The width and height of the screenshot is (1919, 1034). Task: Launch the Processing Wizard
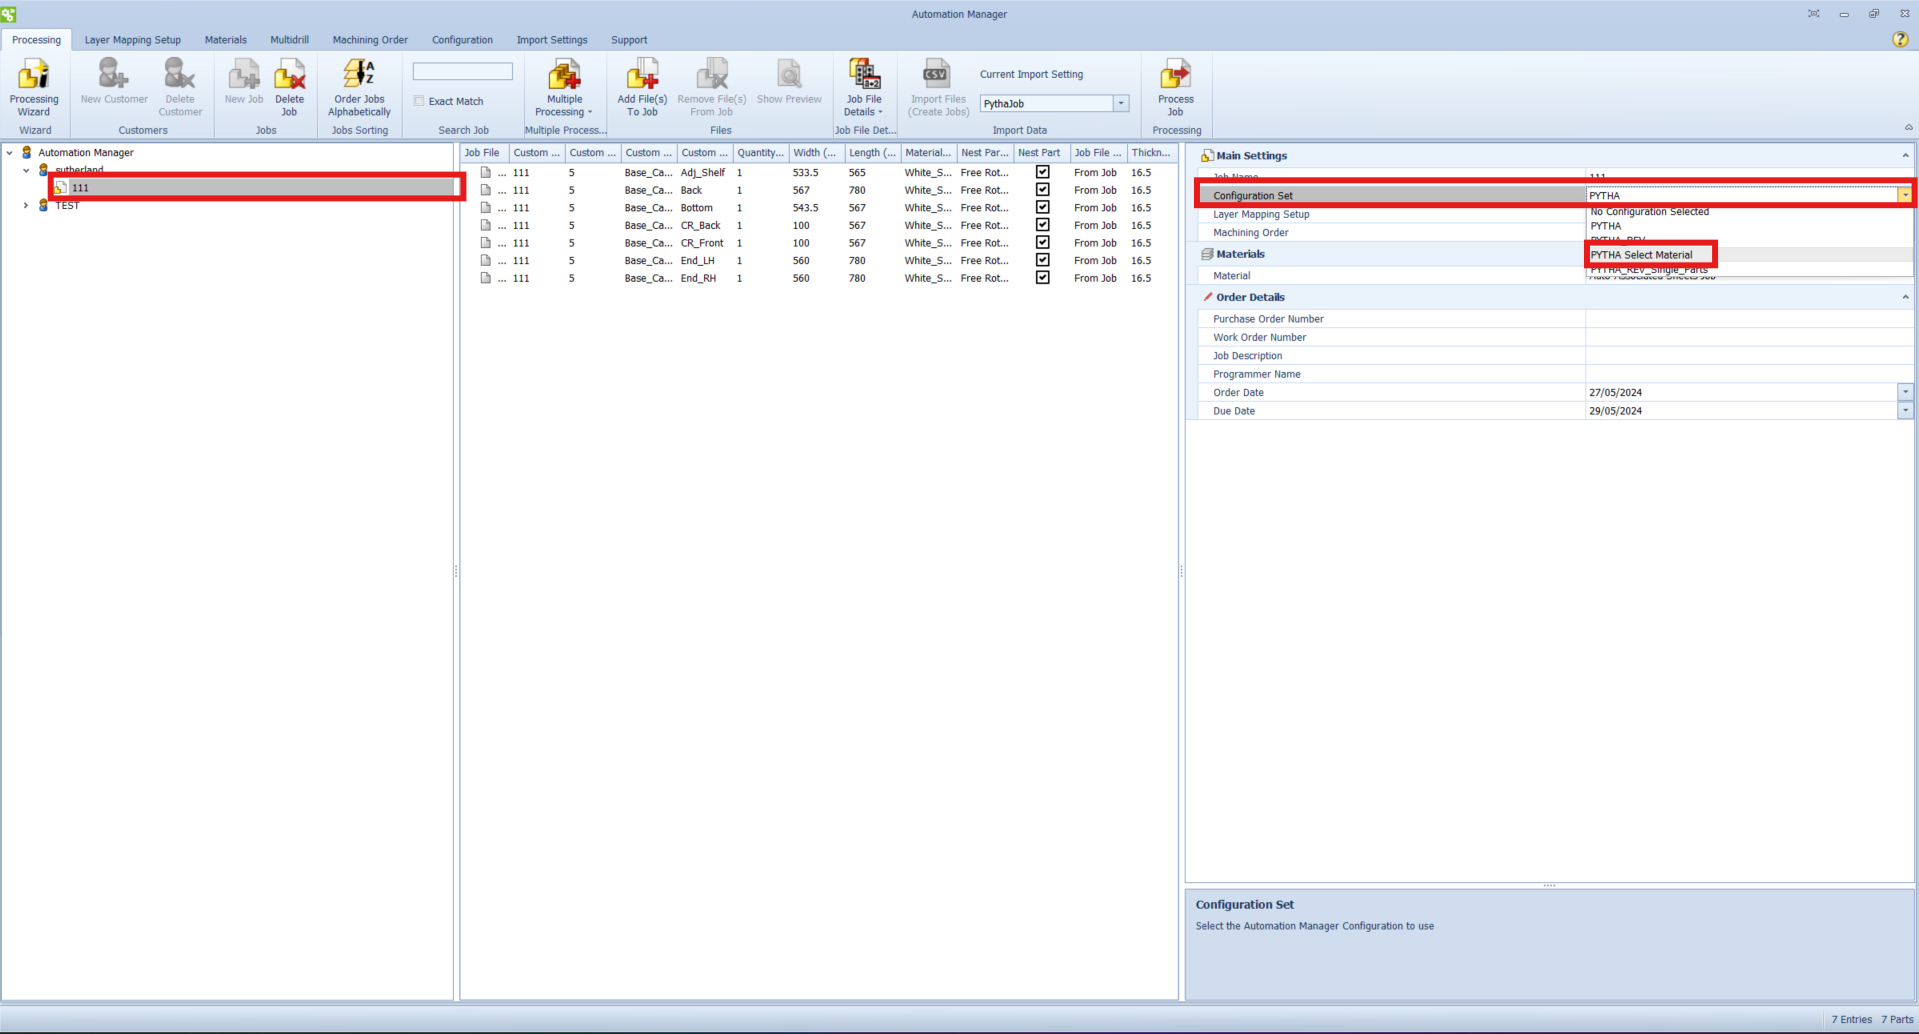[x=34, y=88]
